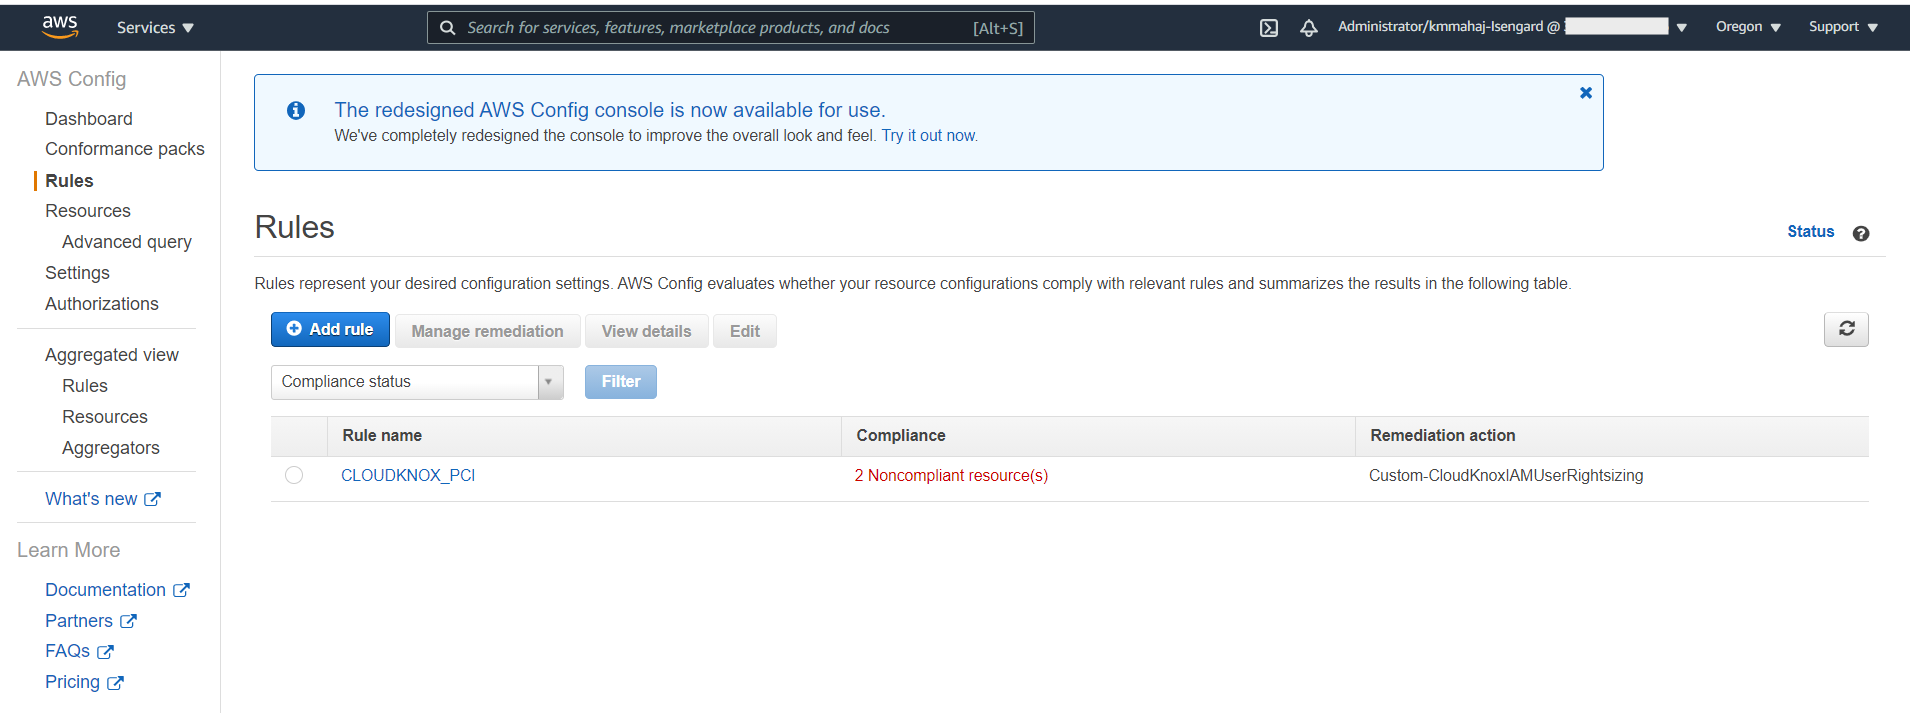Viewport: 1910px width, 713px height.
Task: Open Aggregated view in sidebar
Action: [111, 355]
